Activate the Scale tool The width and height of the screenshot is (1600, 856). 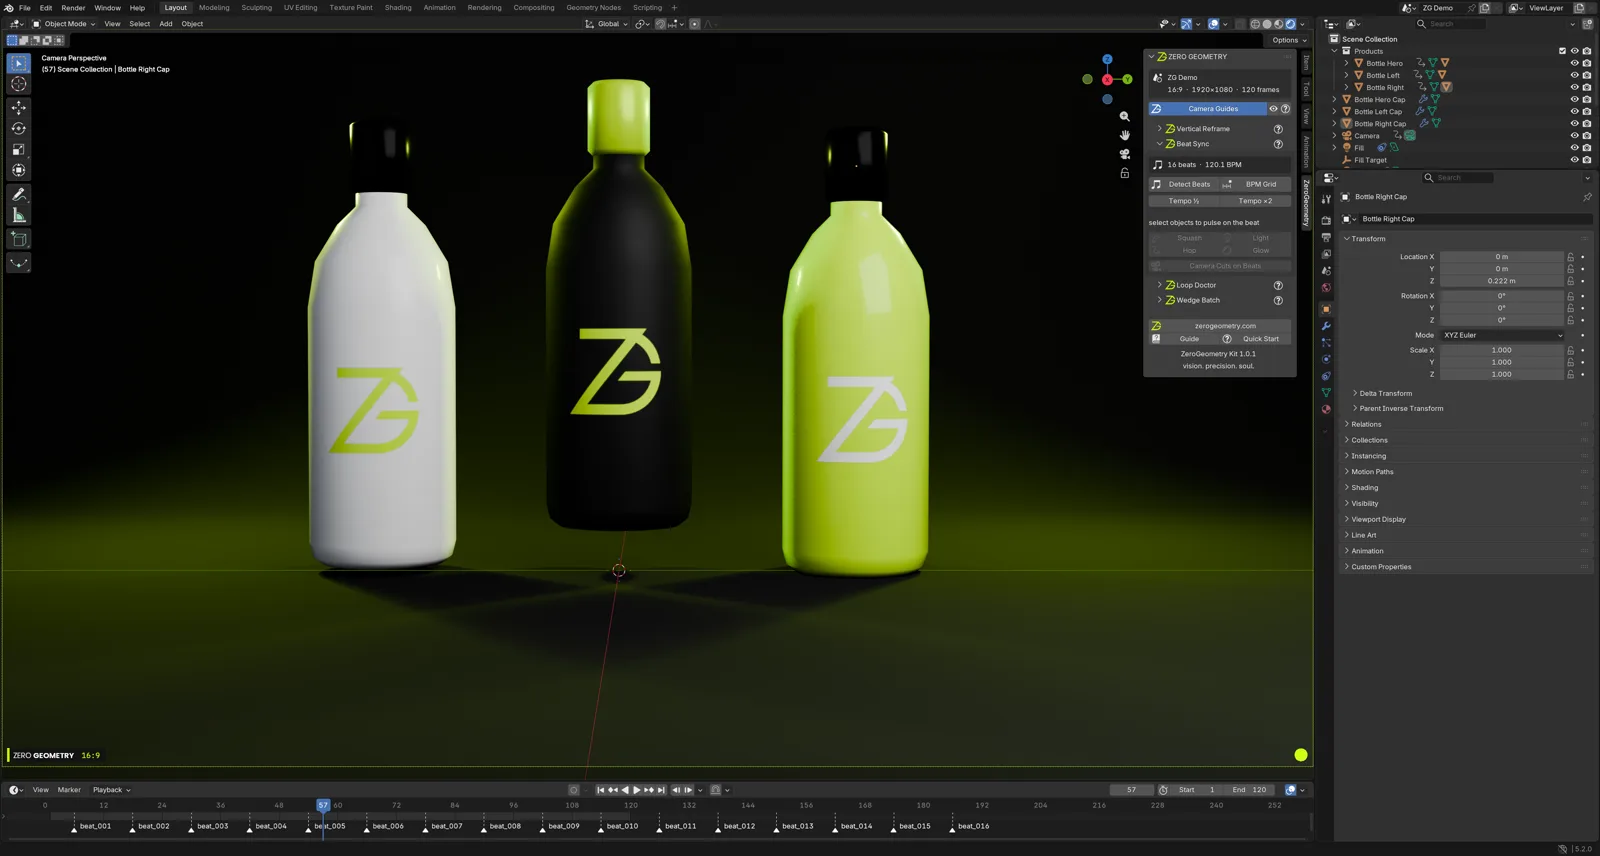coord(18,149)
